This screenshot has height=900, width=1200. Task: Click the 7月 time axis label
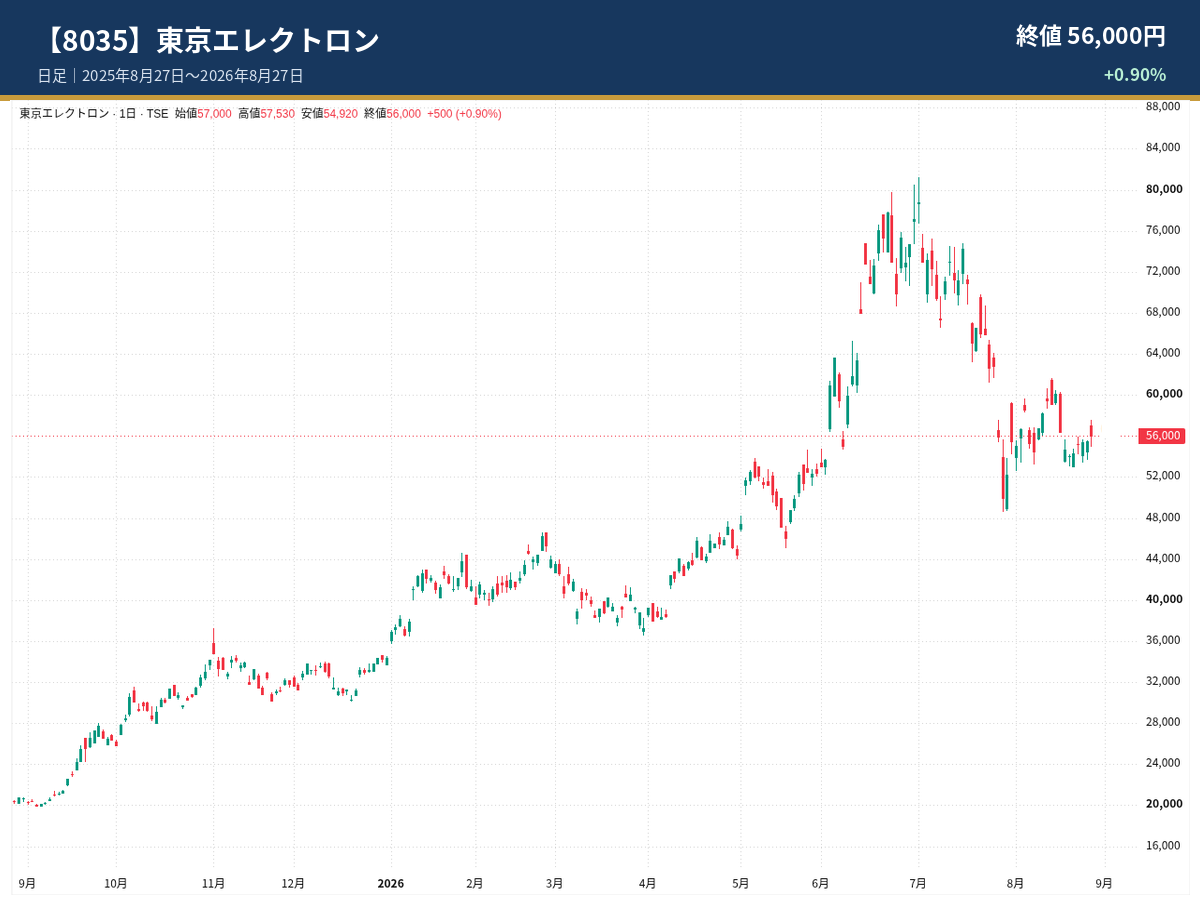point(918,884)
